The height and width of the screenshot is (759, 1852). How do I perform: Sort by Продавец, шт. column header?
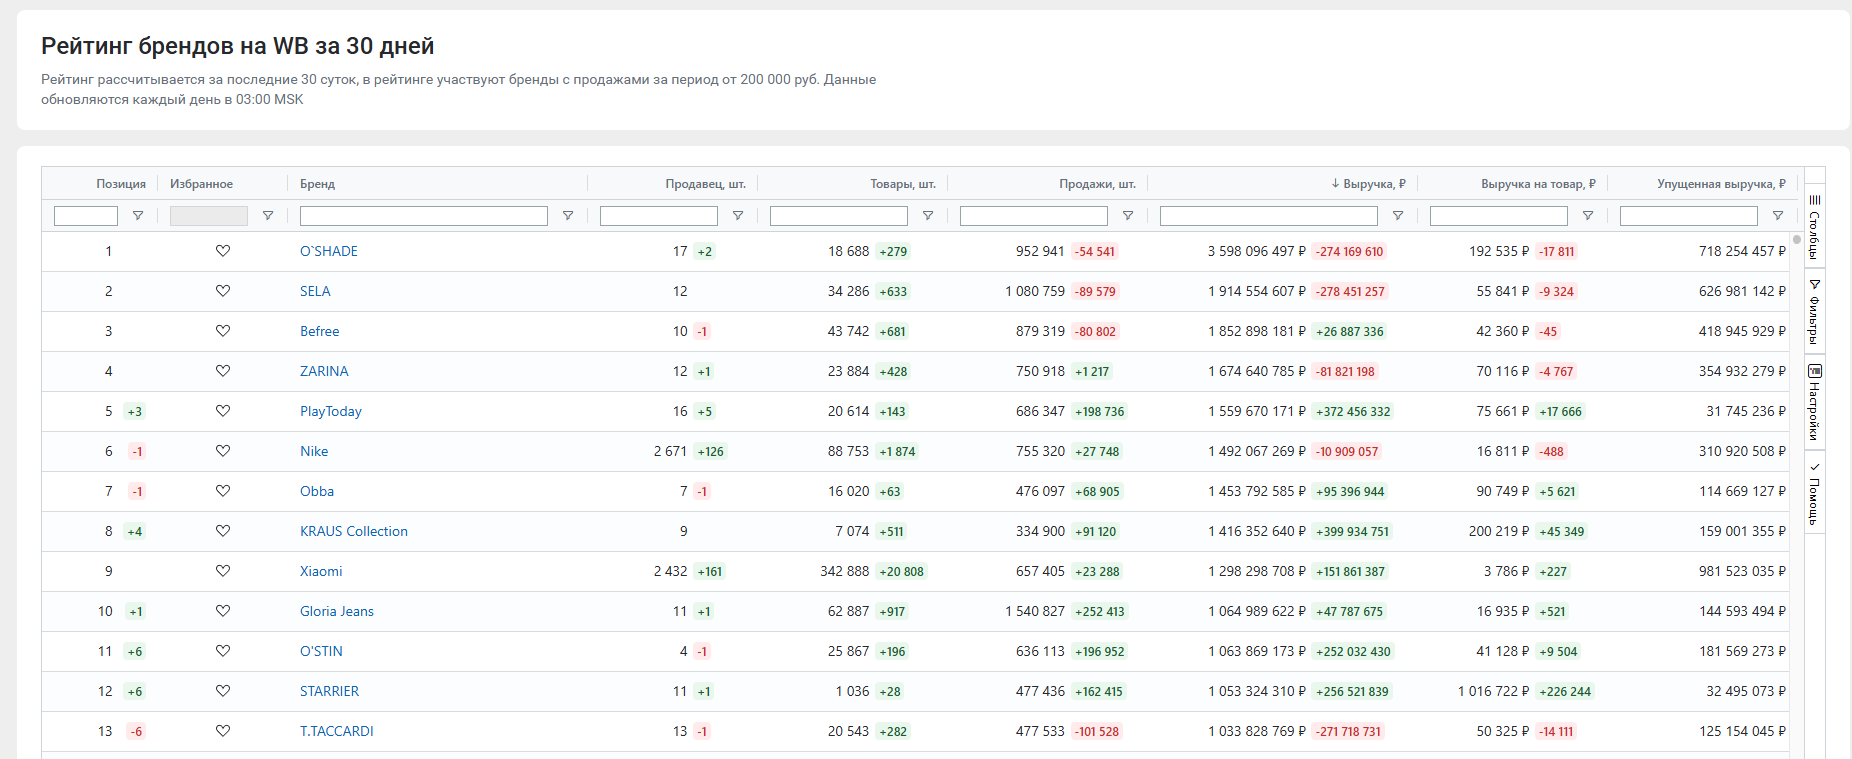(x=706, y=184)
